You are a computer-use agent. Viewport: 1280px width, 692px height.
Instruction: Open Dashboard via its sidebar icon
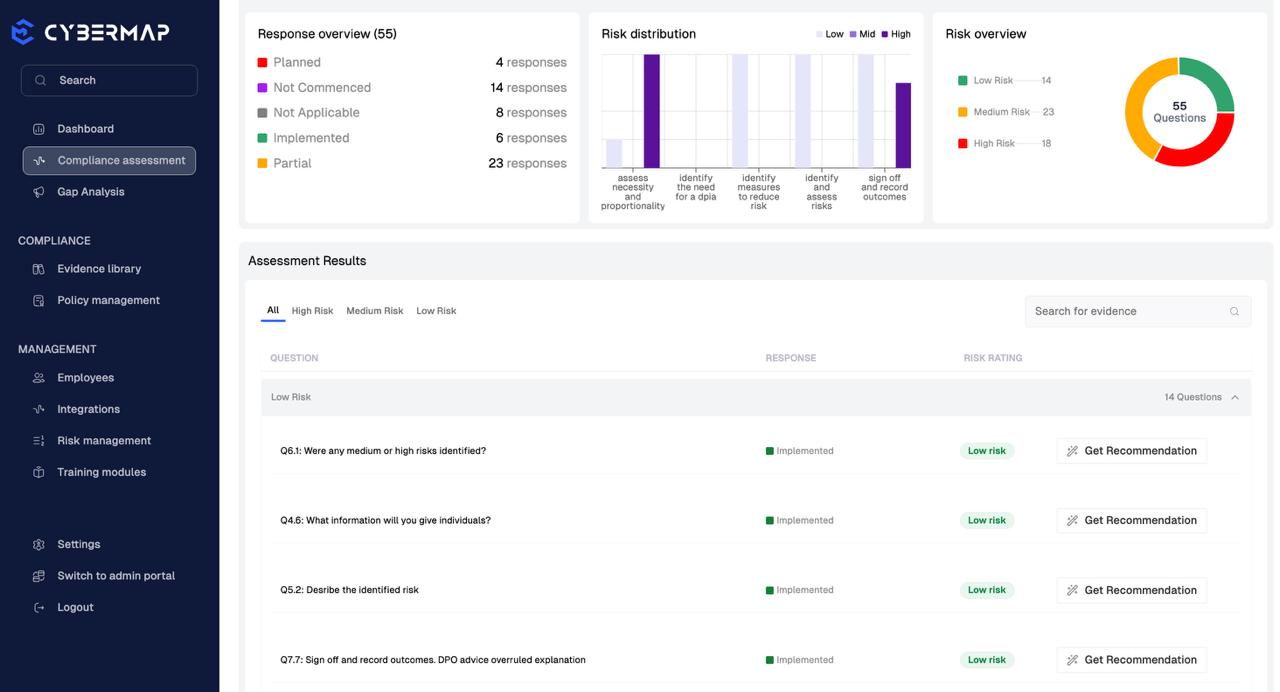pyautogui.click(x=39, y=129)
